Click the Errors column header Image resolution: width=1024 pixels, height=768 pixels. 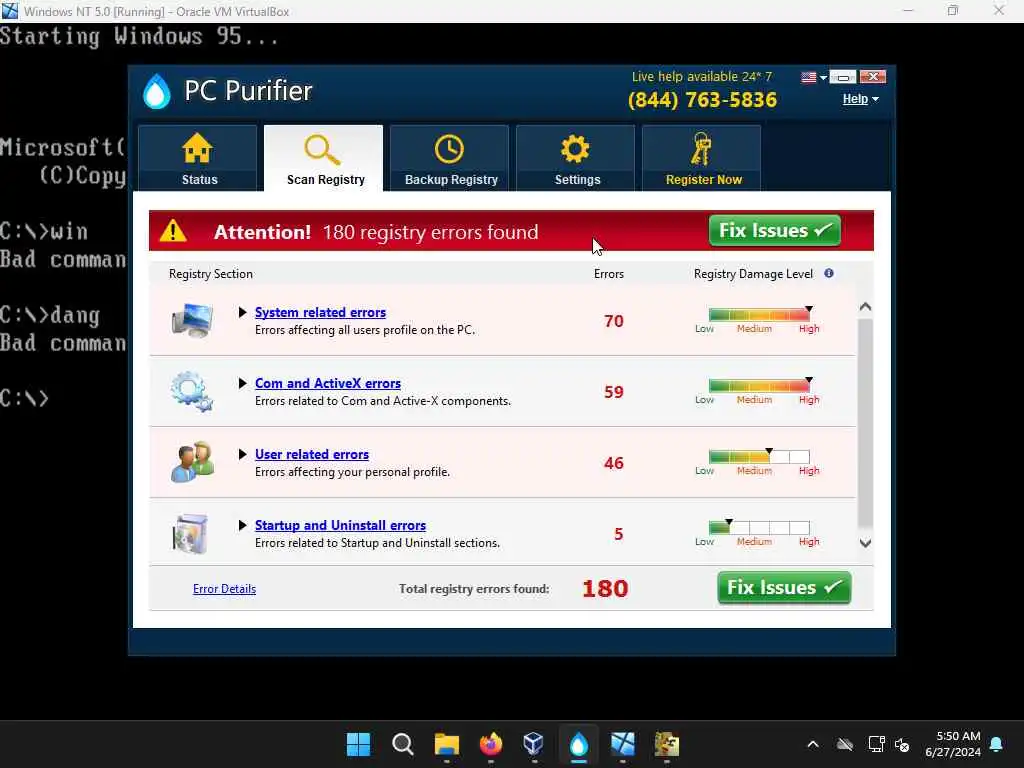[x=609, y=274]
